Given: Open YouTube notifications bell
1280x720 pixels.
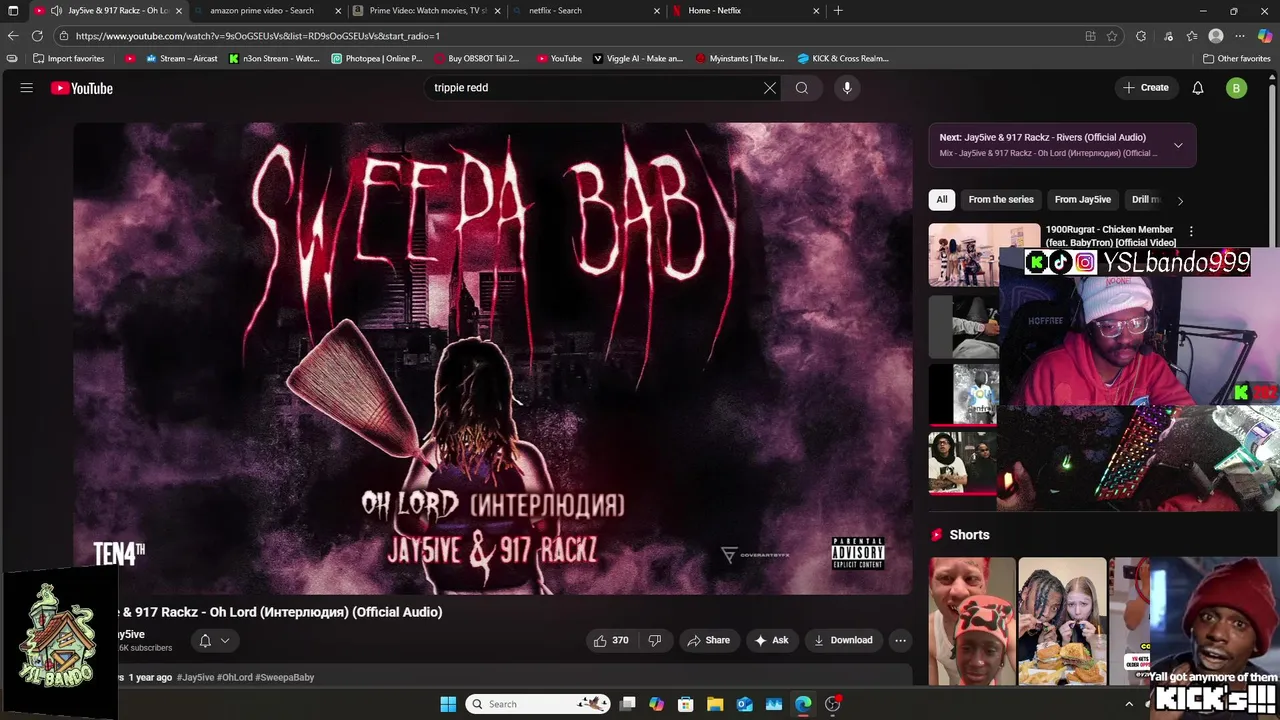Looking at the screenshot, I should 1198,88.
